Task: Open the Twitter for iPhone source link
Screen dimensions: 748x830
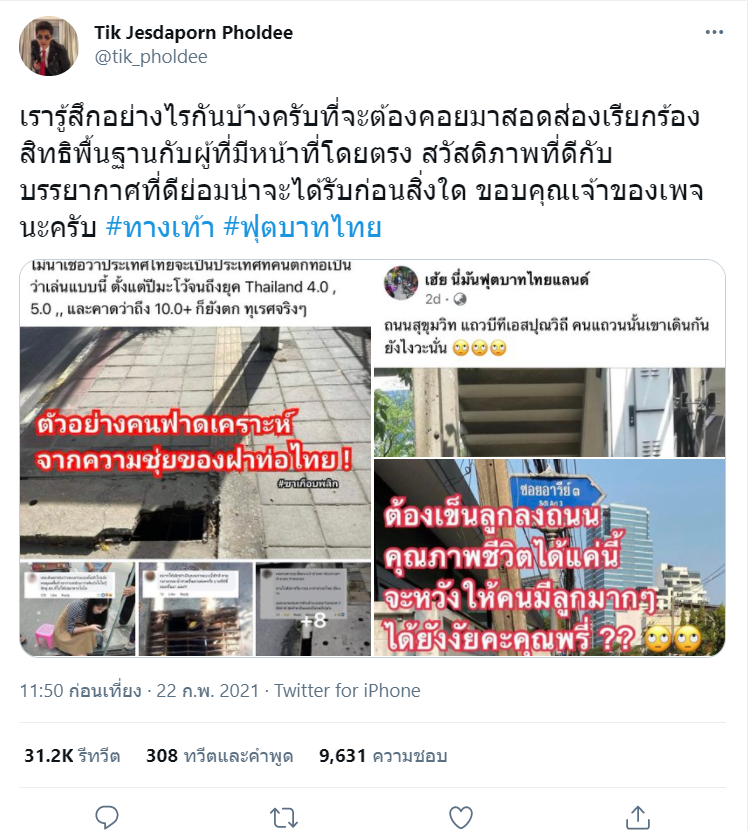Action: 347,690
